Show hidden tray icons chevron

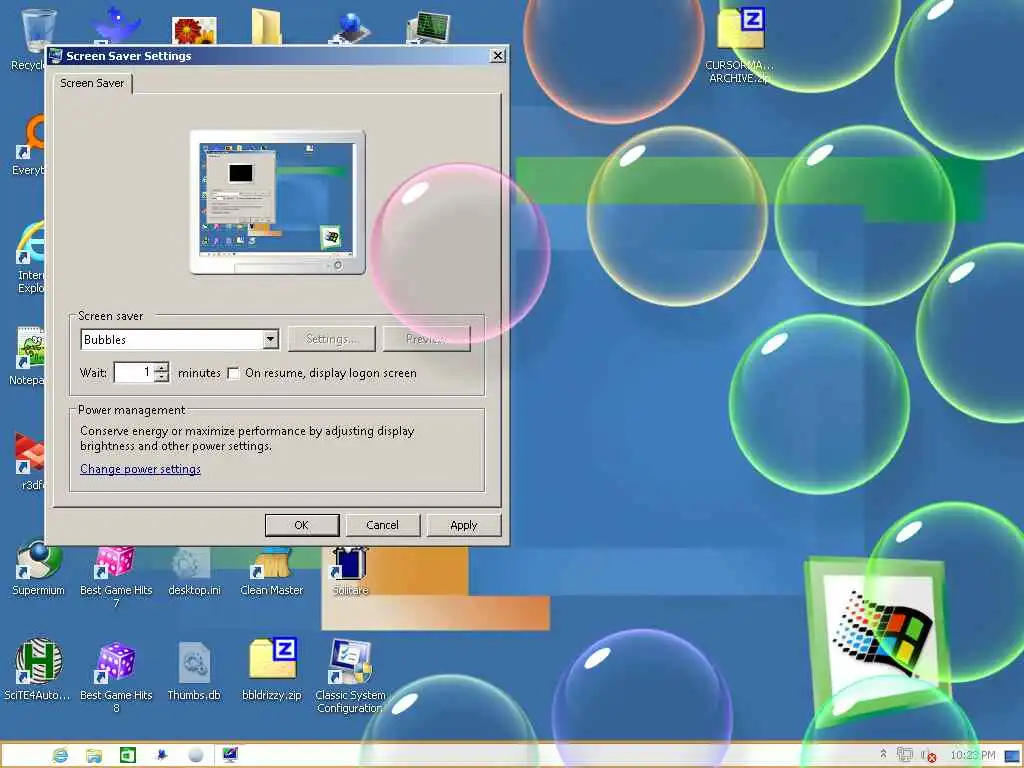[884, 754]
